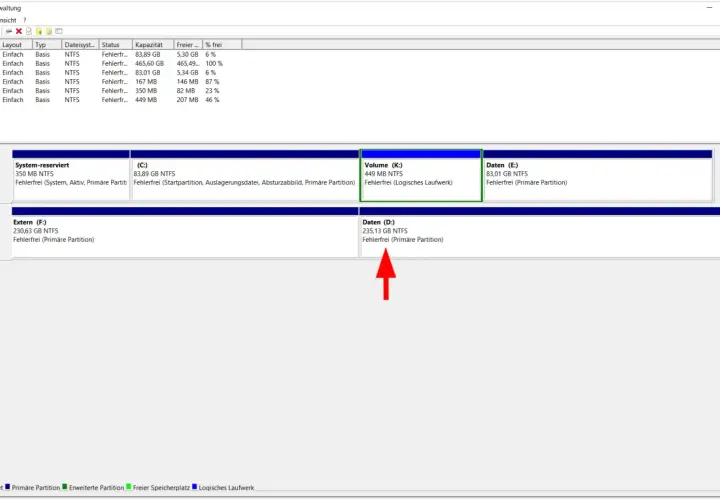Click the window layout view toolbar icon
The height and width of the screenshot is (500, 720).
(59, 31)
